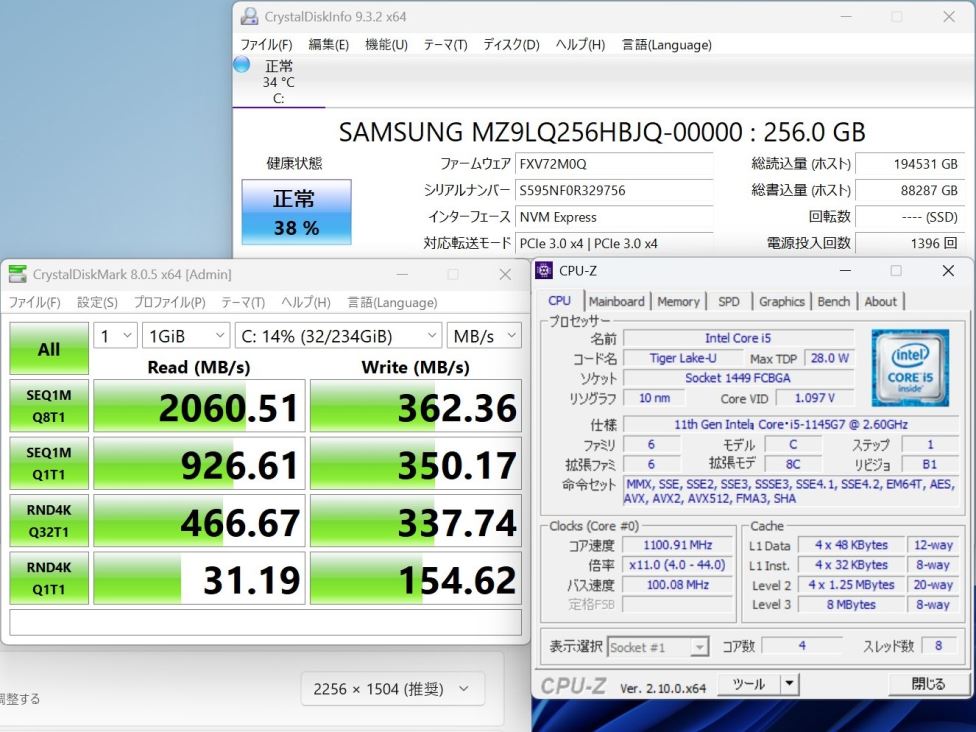Click the green All benchmark button

tap(49, 349)
